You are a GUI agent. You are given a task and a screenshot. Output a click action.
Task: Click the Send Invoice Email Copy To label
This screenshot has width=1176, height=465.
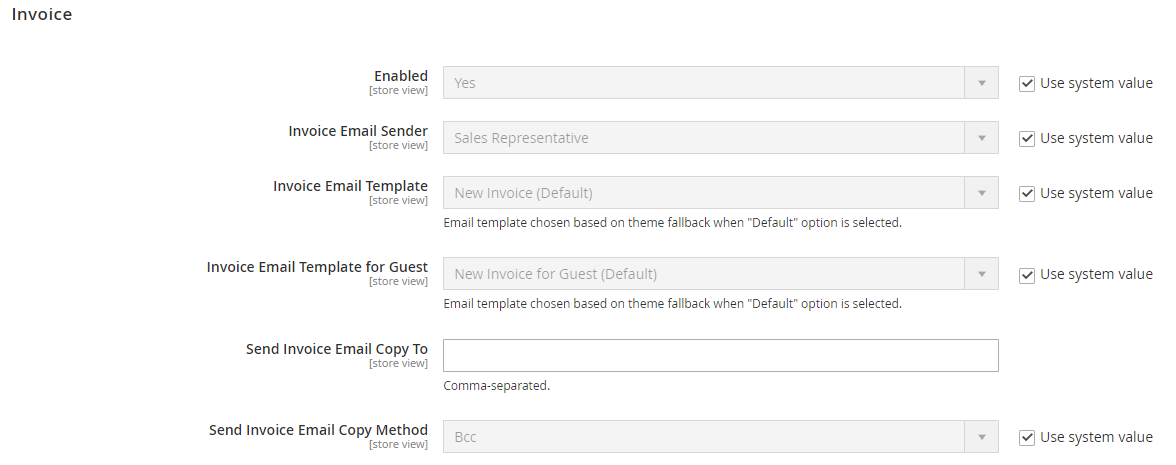[337, 349]
